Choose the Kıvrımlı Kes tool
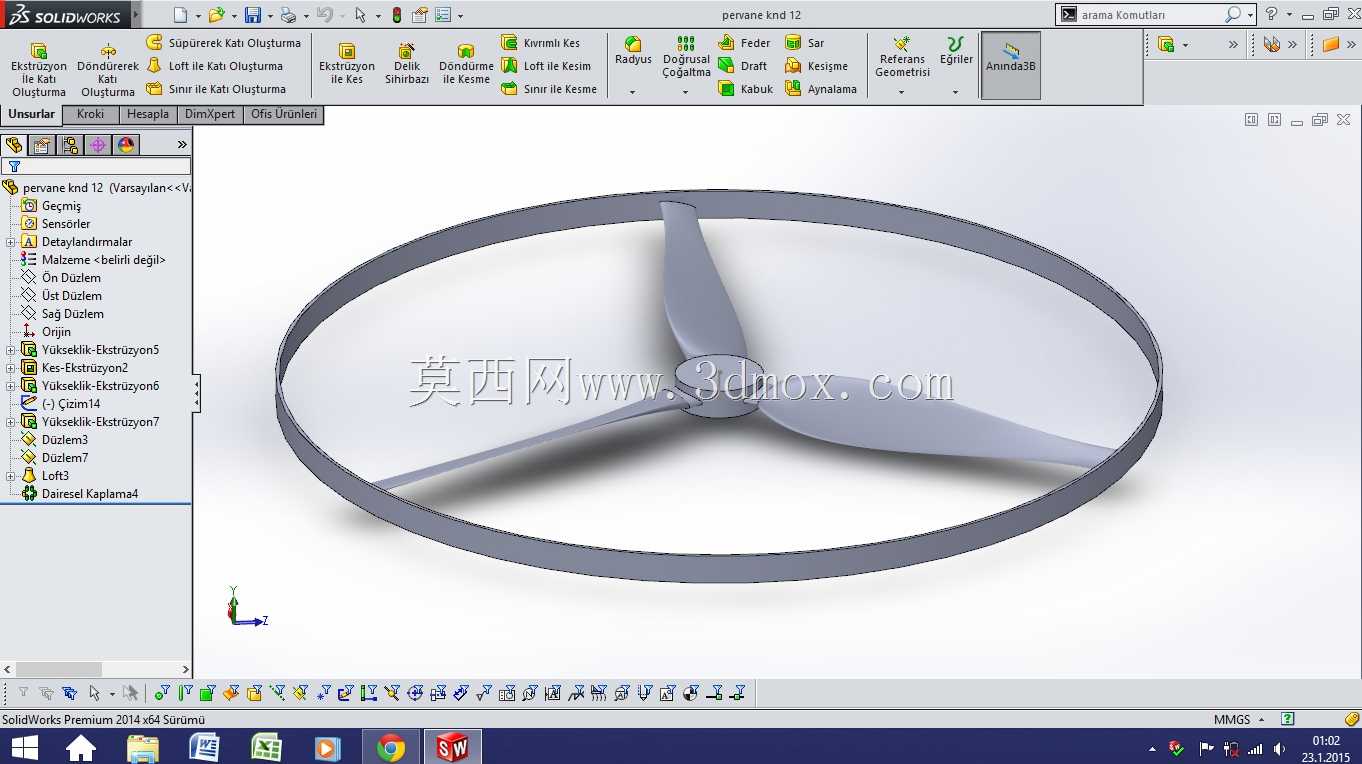Screen dimensions: 1362x764 (x=540, y=43)
